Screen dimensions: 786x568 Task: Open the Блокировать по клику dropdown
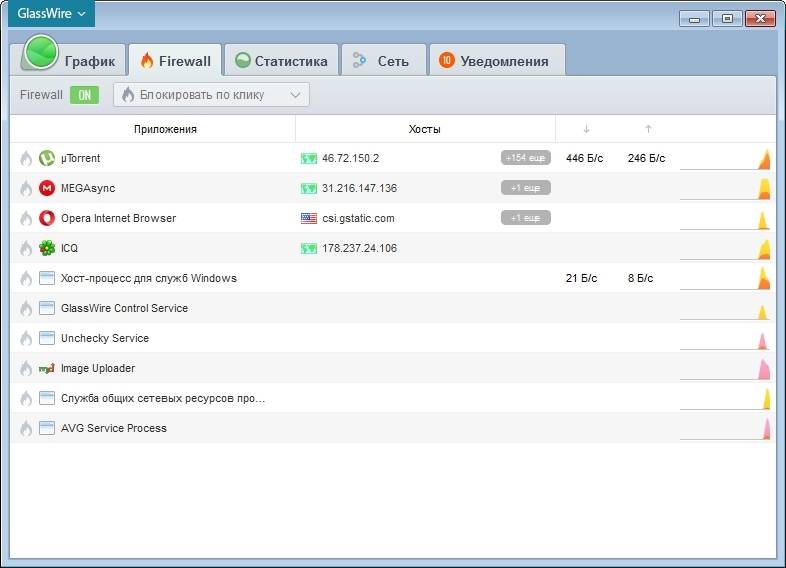[211, 95]
